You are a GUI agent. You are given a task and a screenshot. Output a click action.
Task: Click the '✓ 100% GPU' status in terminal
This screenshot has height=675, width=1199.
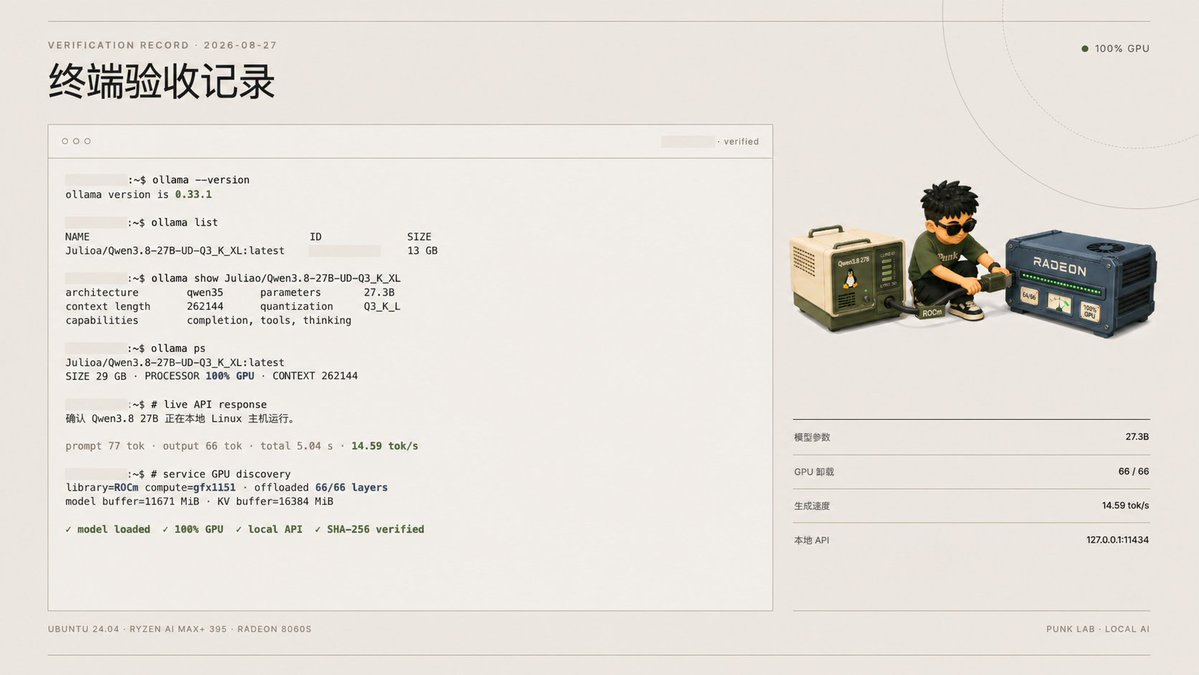(193, 529)
